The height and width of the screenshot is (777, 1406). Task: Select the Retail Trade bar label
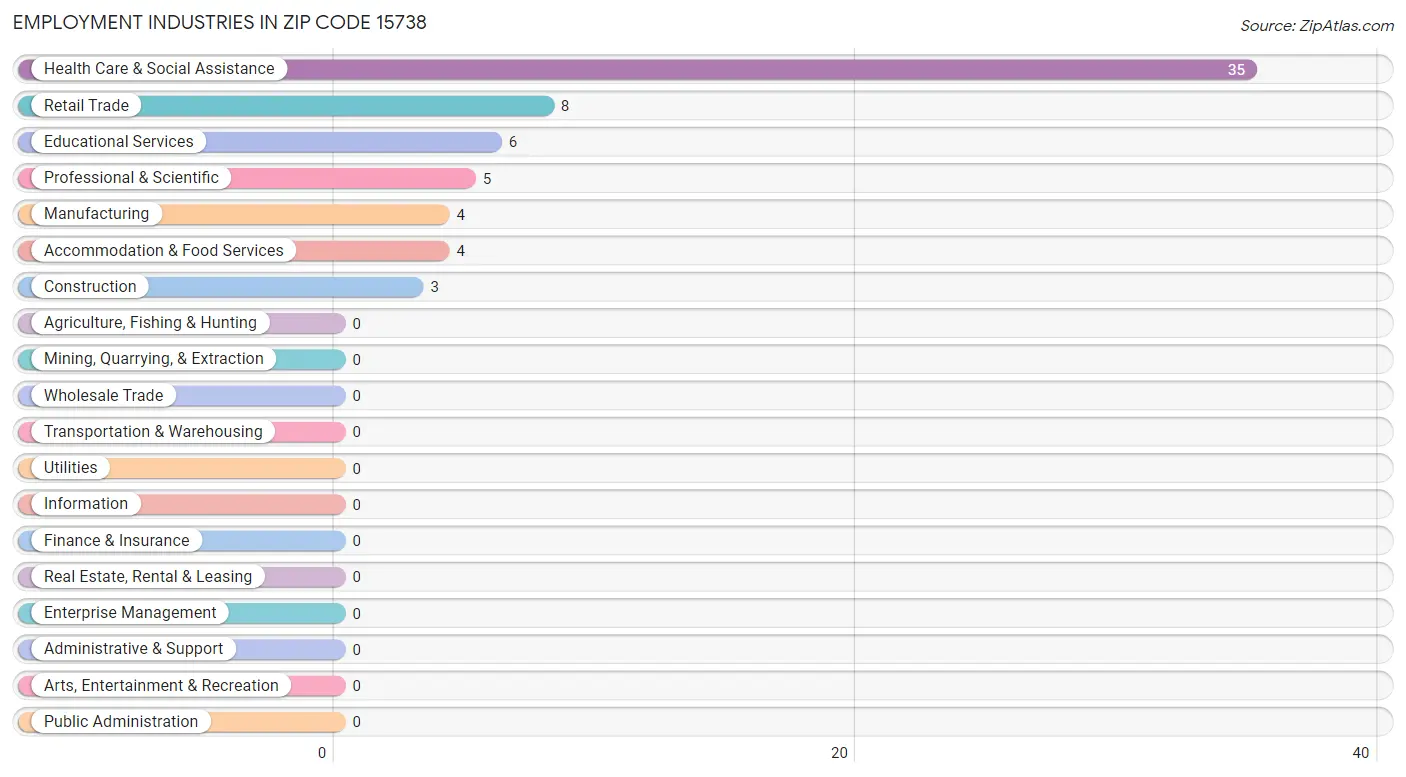point(86,105)
